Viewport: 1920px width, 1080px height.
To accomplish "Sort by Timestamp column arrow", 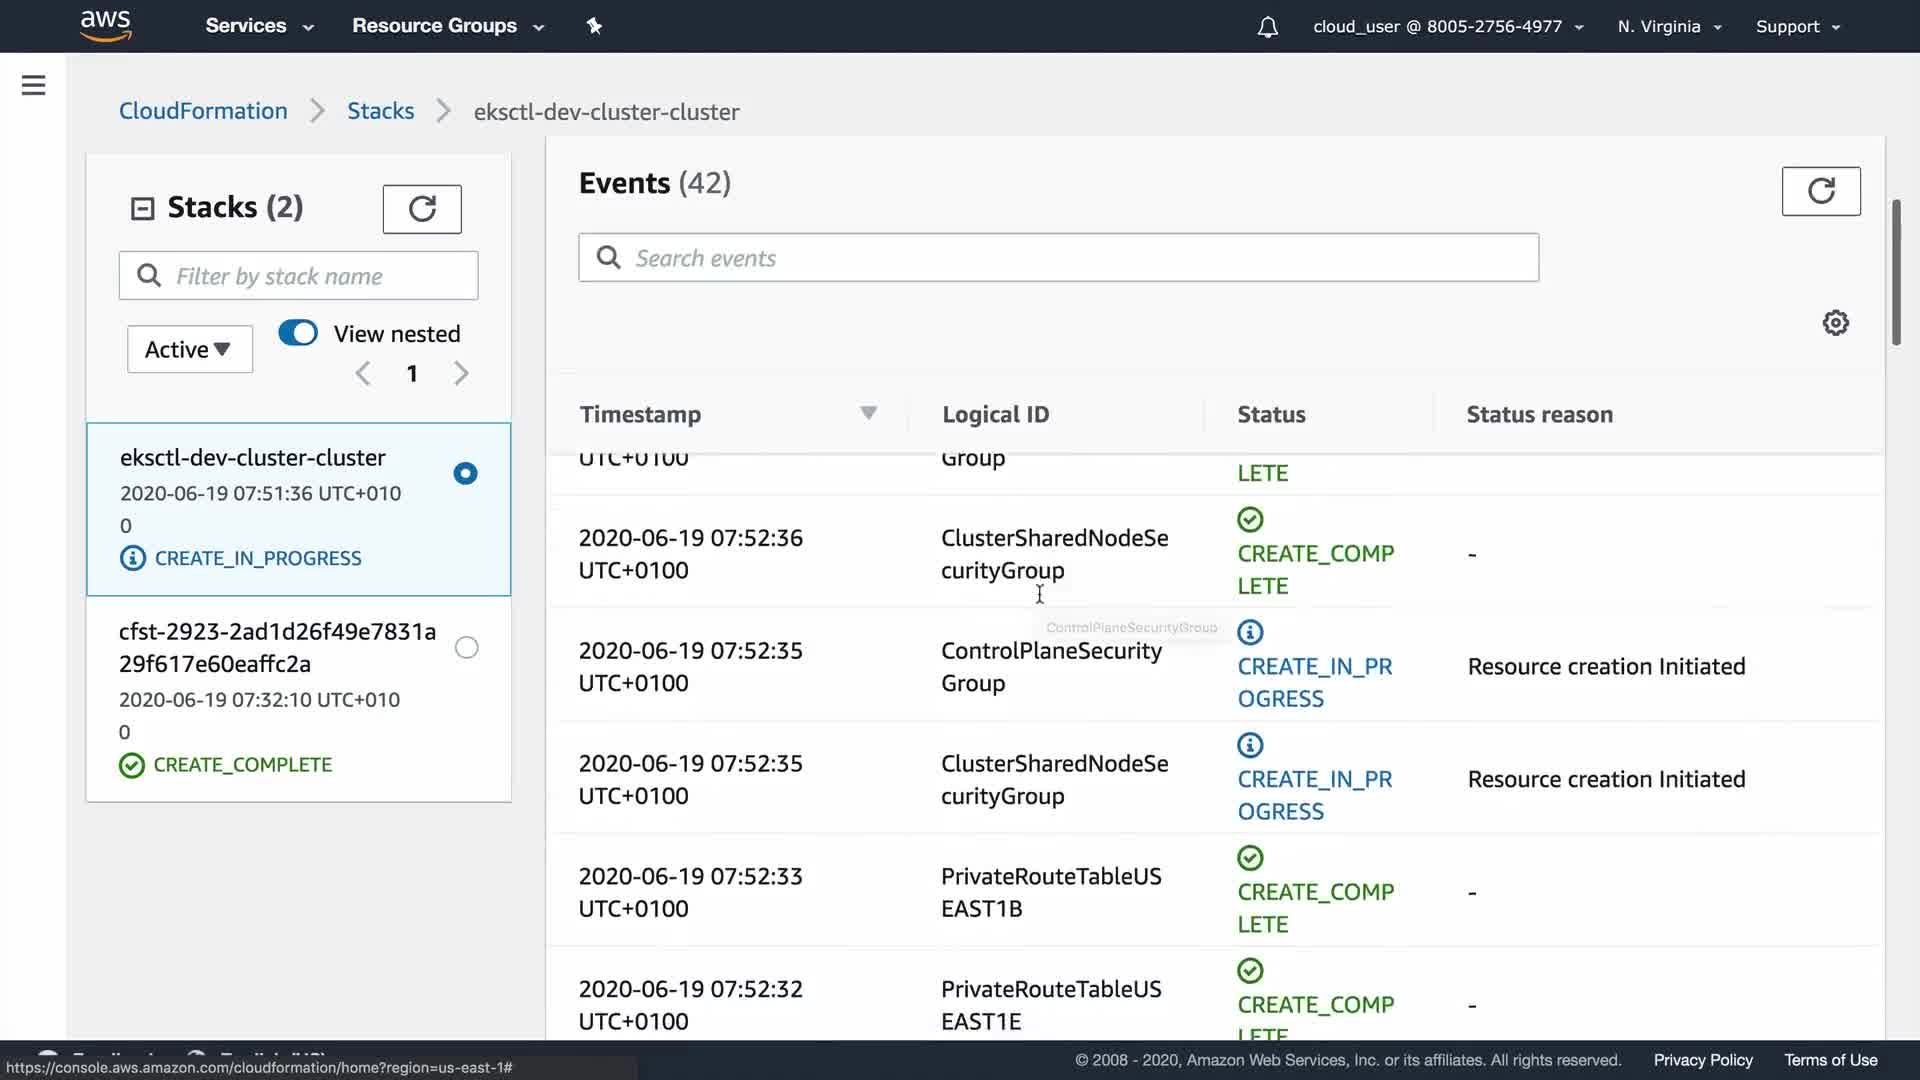I will 868,413.
